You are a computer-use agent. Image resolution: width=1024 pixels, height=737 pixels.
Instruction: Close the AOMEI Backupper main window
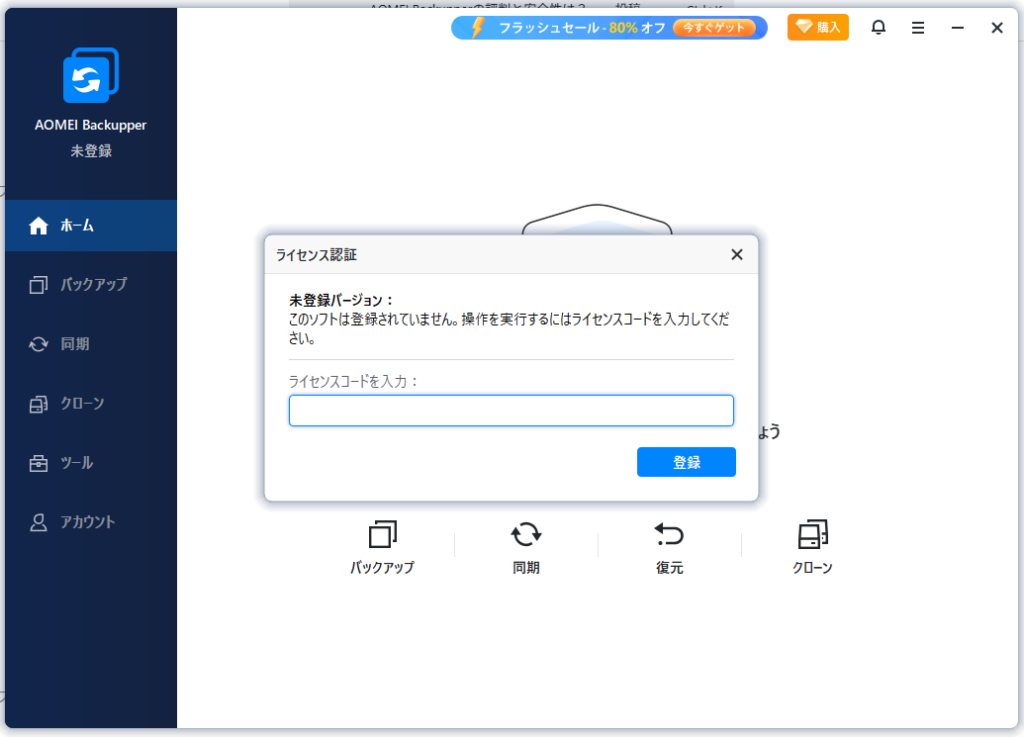997,27
